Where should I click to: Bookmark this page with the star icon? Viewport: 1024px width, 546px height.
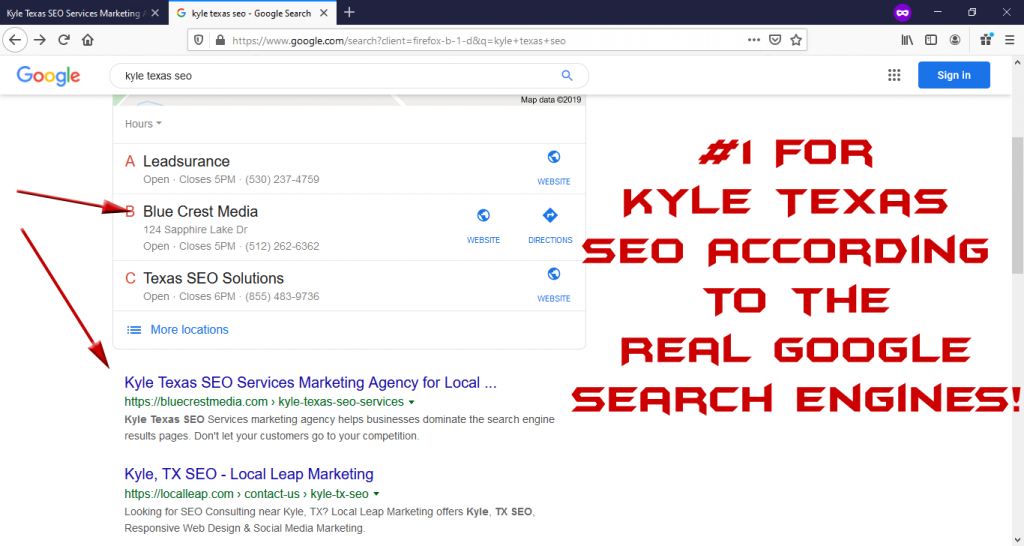point(796,40)
